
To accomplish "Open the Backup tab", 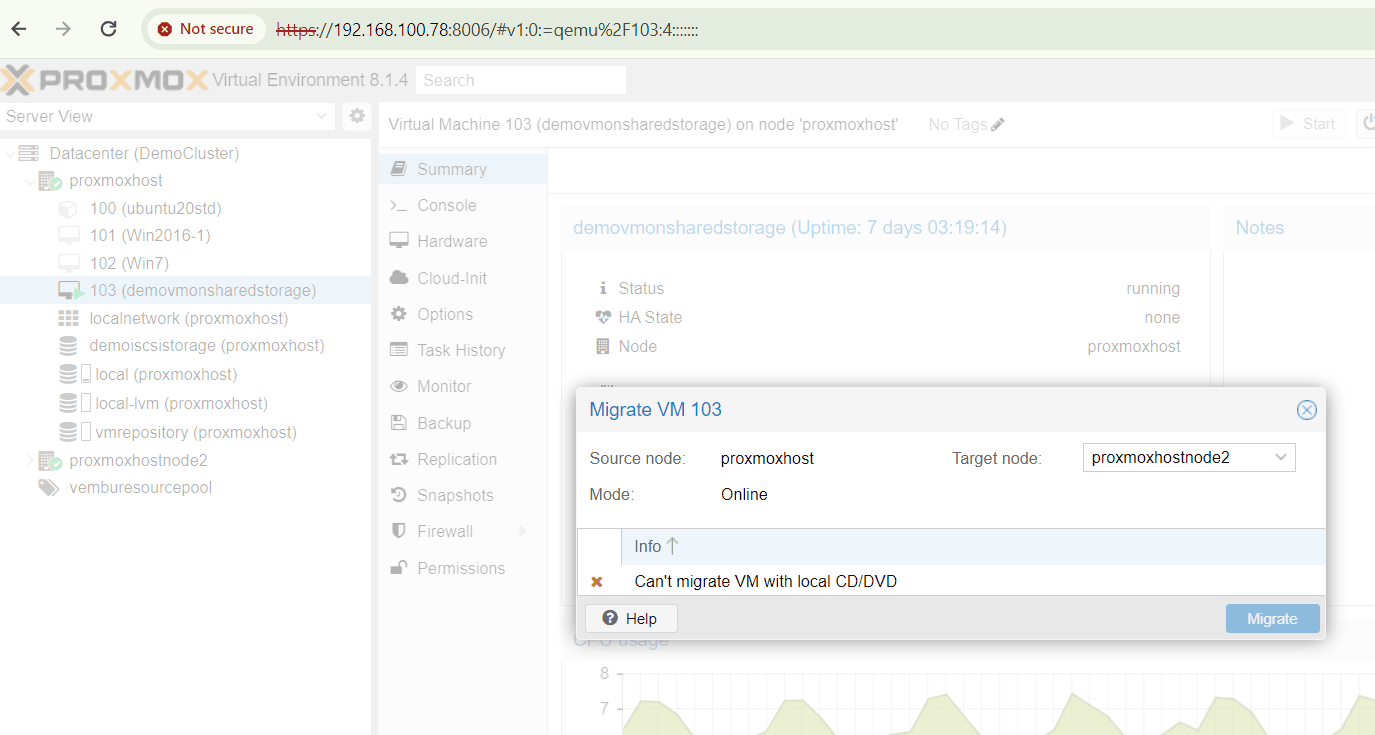I will coord(463,423).
